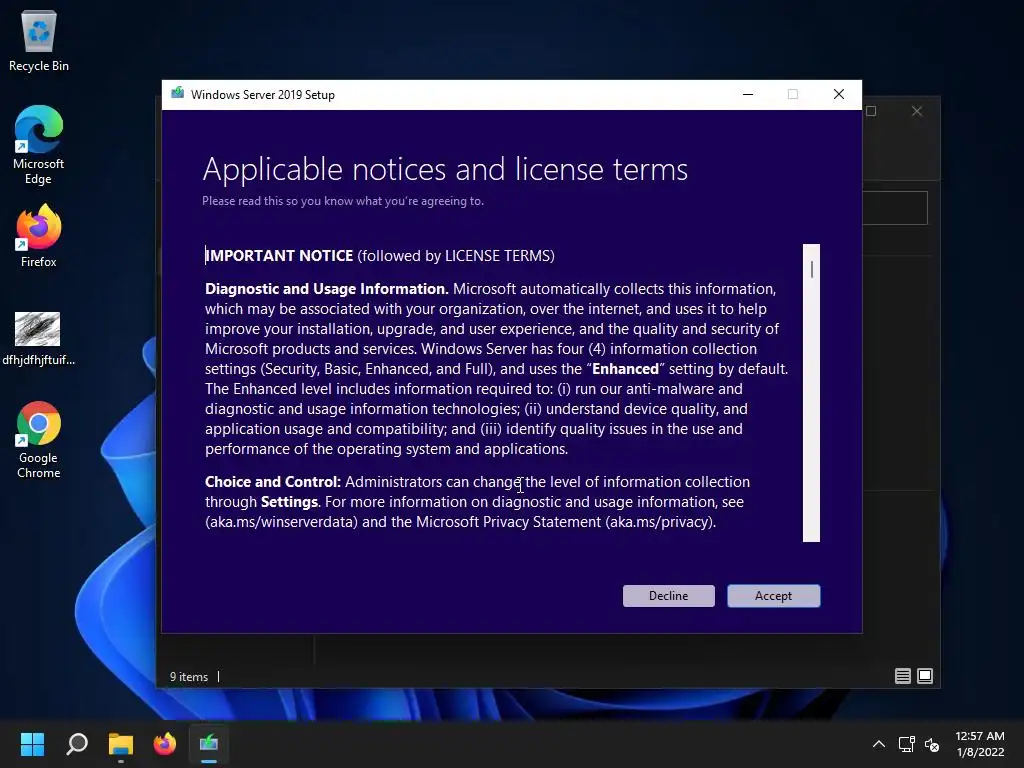
Task: Accept the license terms
Action: 773,596
